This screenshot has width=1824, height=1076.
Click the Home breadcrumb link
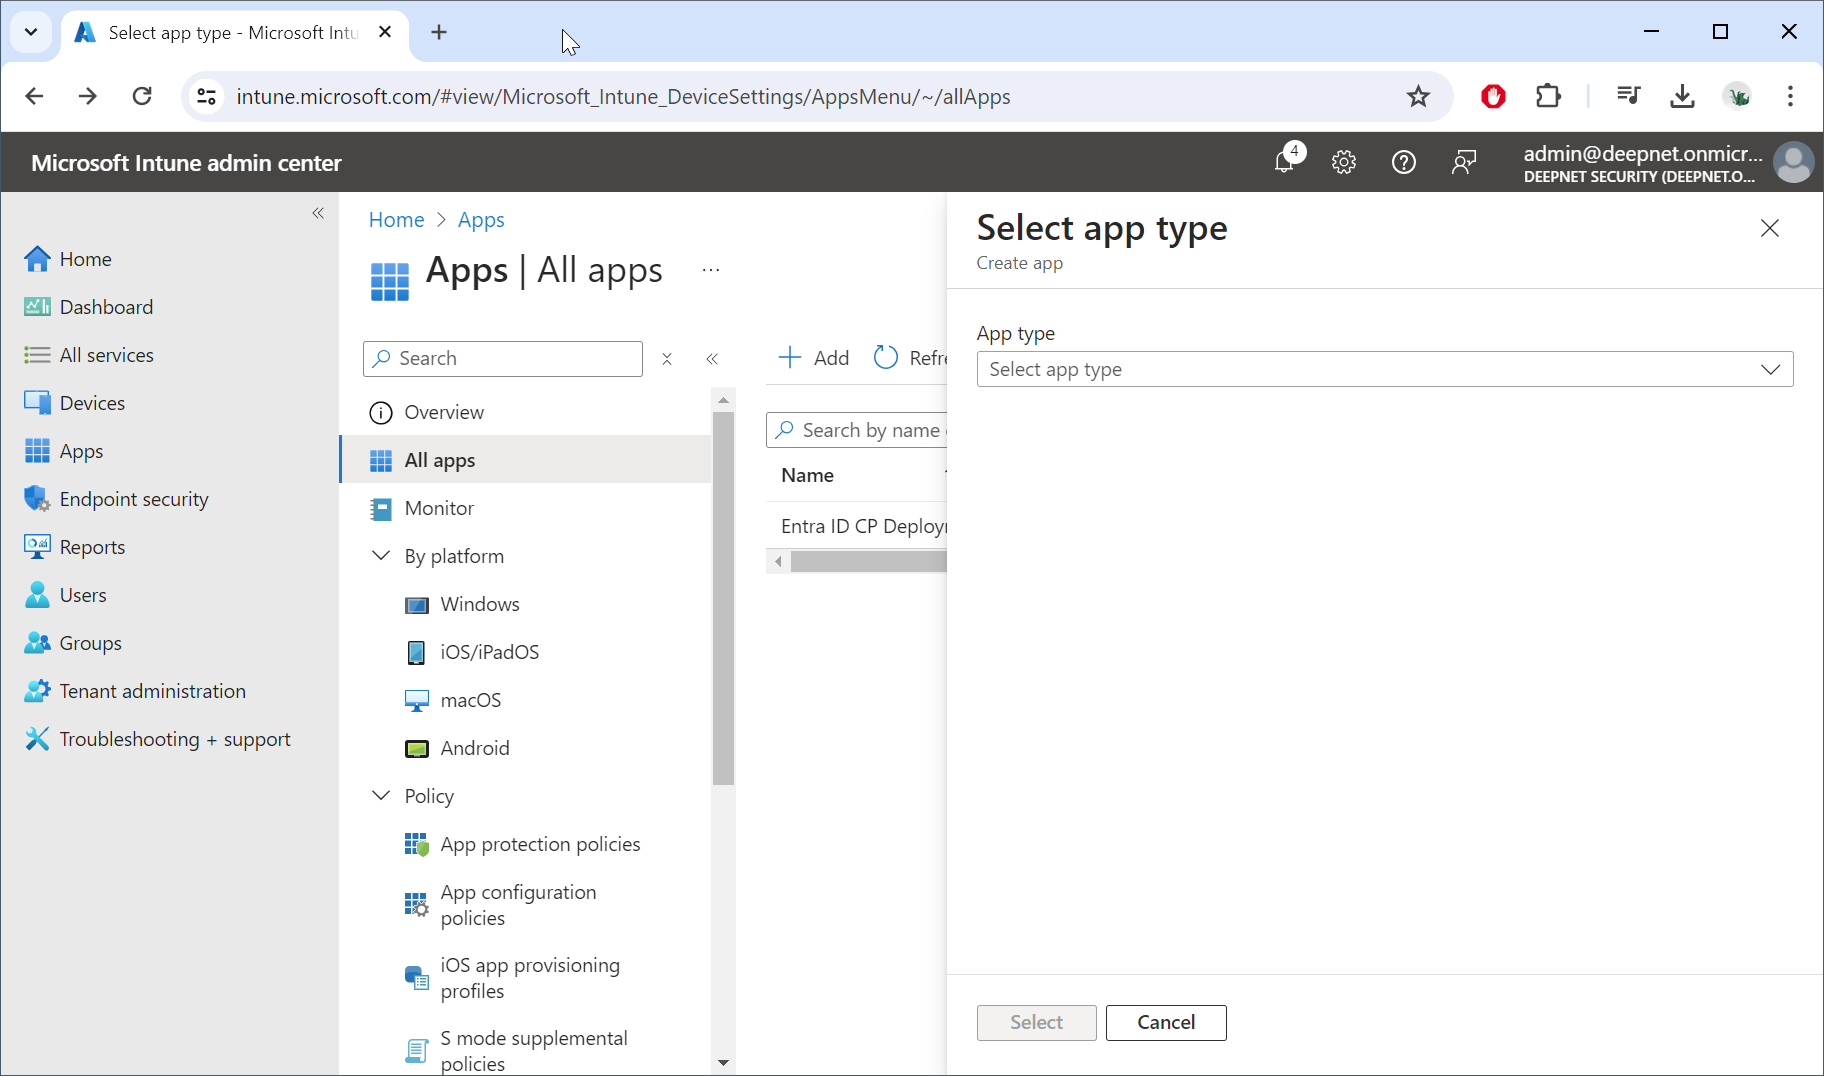point(396,220)
